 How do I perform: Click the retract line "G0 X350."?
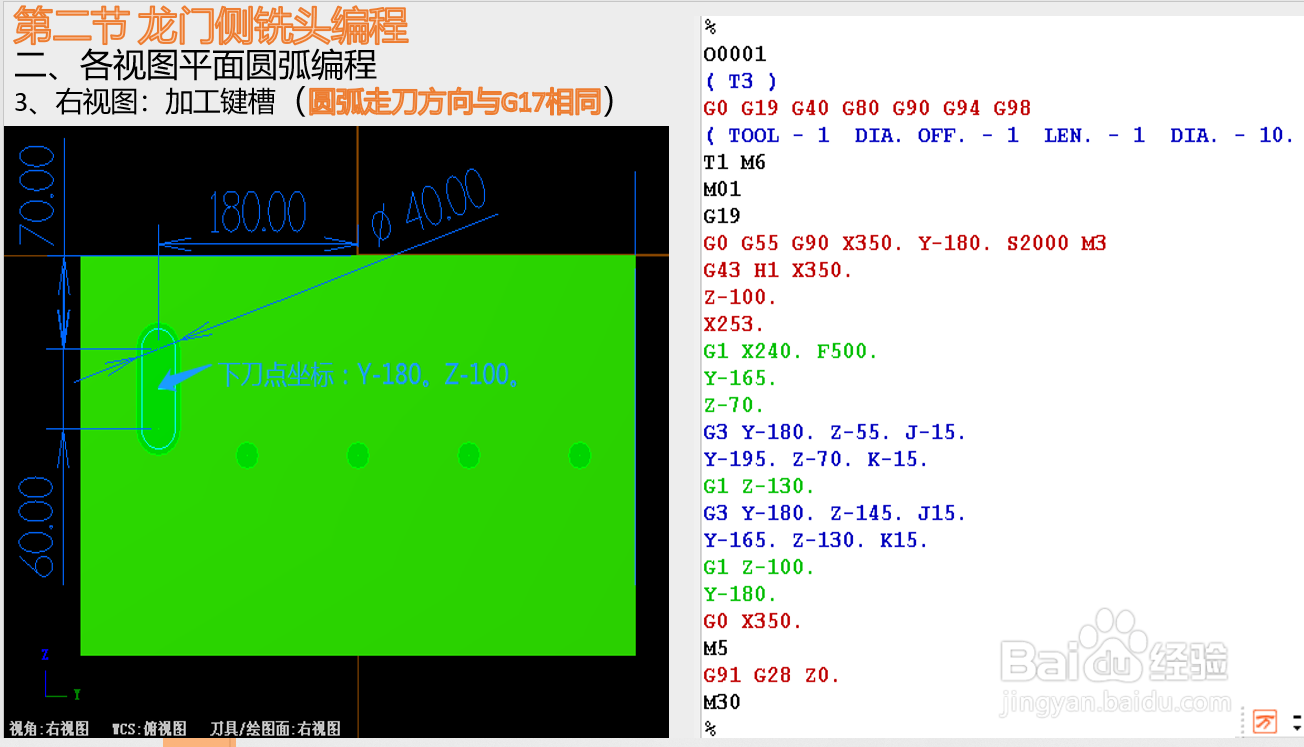tap(753, 621)
